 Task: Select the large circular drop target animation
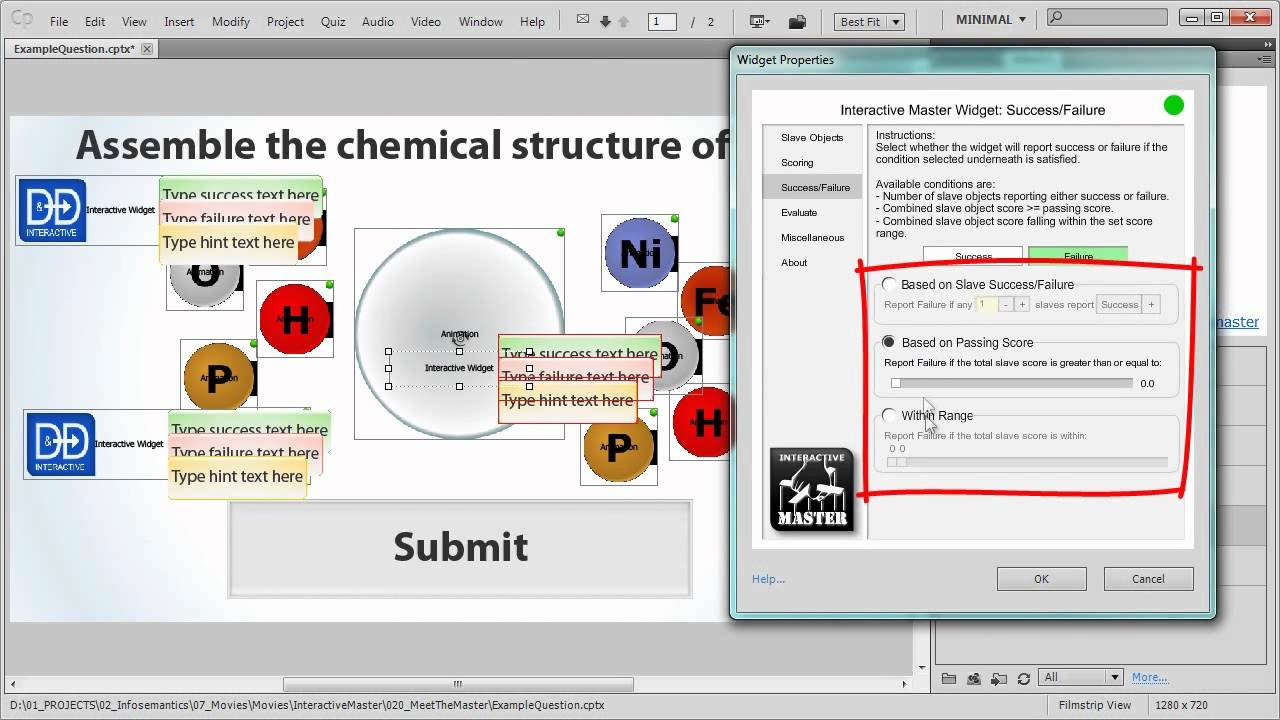click(x=459, y=333)
